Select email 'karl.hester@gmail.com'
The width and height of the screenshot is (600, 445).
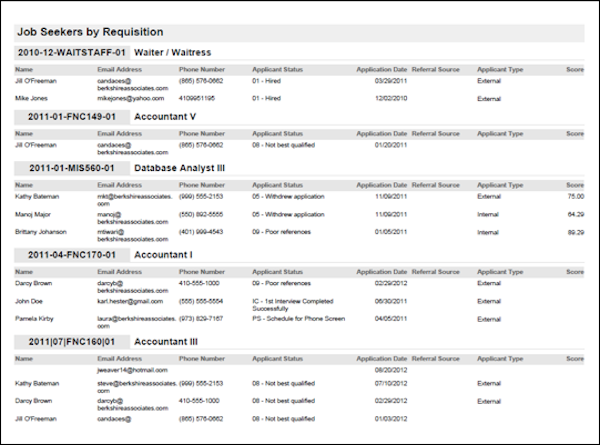click(x=130, y=302)
